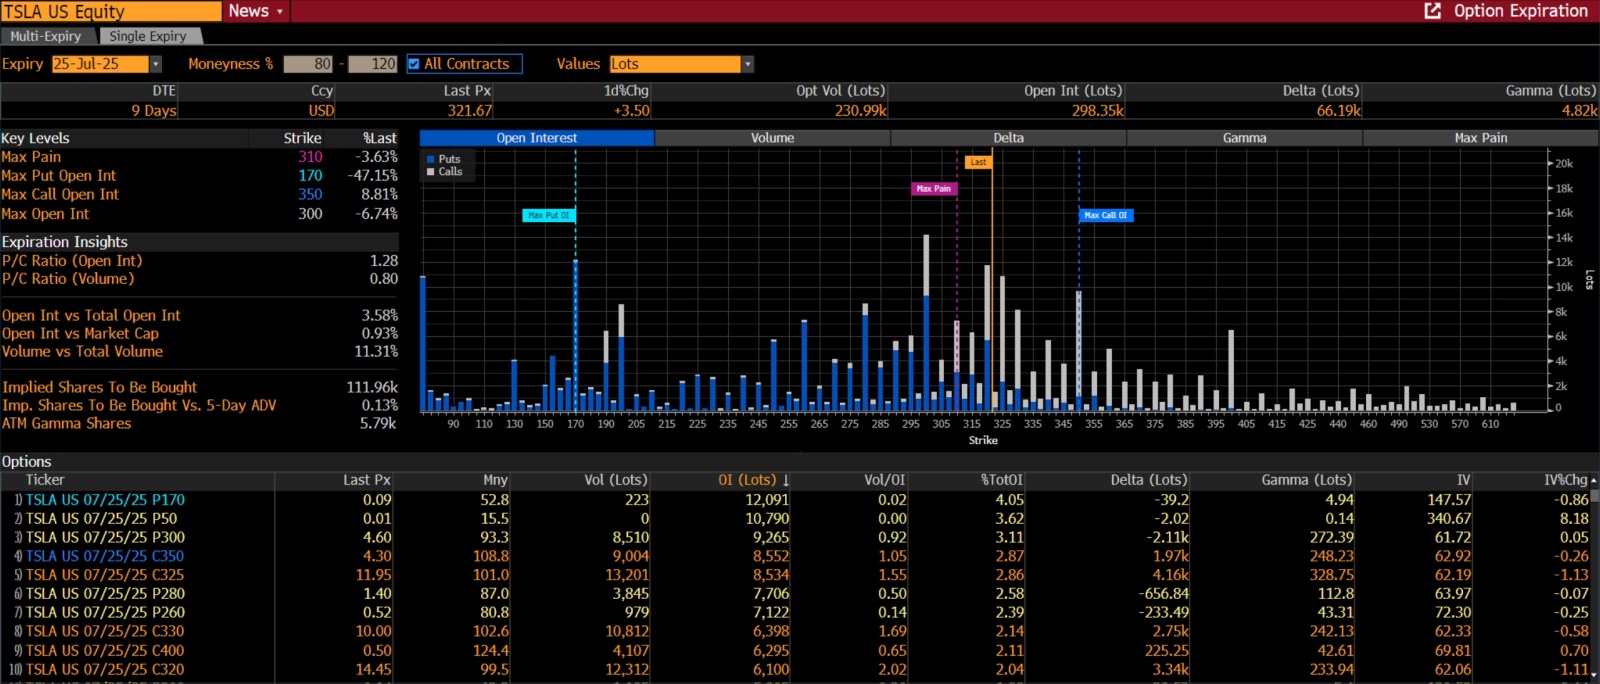The width and height of the screenshot is (1600, 684).
Task: Open the TSLA US 07/25/25 C325 contract
Action: (x=105, y=575)
